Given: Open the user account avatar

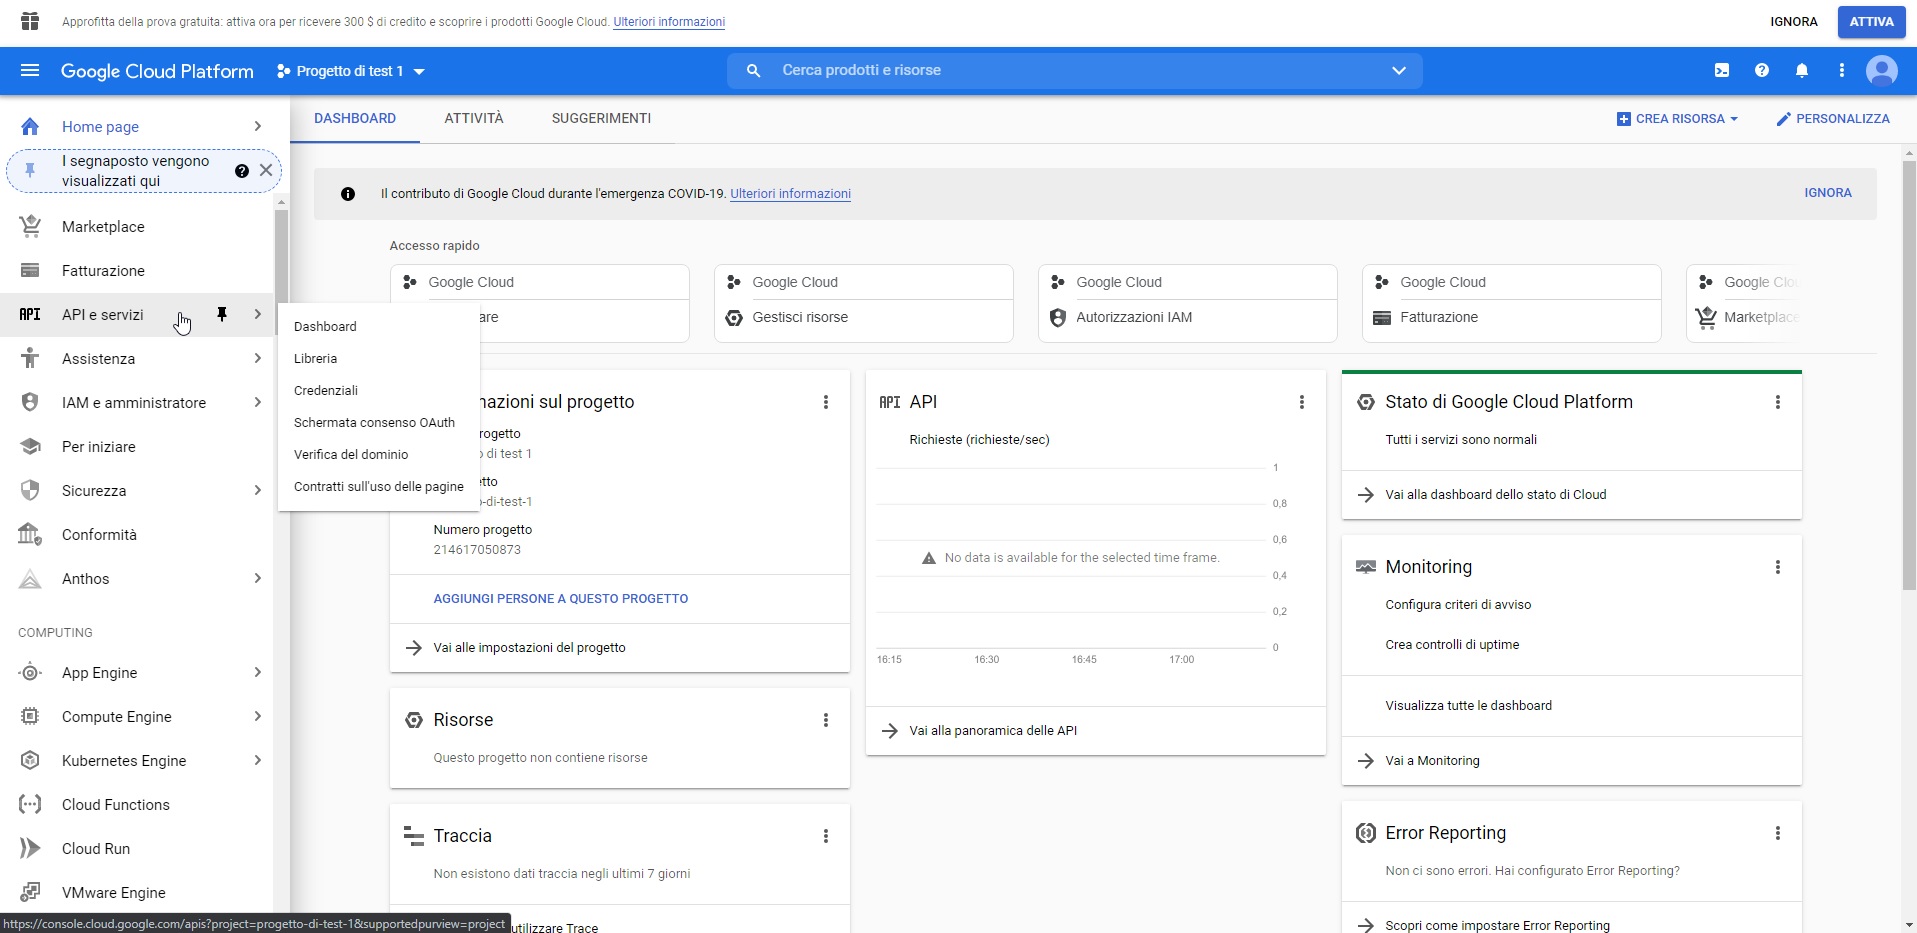Looking at the screenshot, I should coord(1881,71).
